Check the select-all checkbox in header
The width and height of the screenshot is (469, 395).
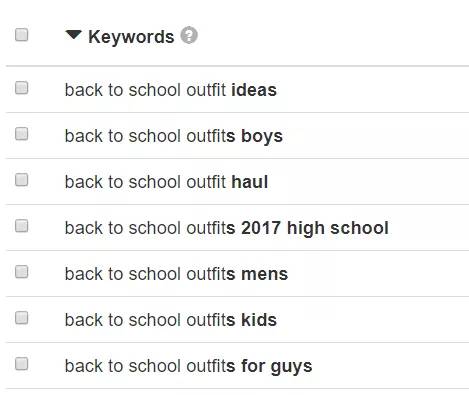(x=22, y=35)
